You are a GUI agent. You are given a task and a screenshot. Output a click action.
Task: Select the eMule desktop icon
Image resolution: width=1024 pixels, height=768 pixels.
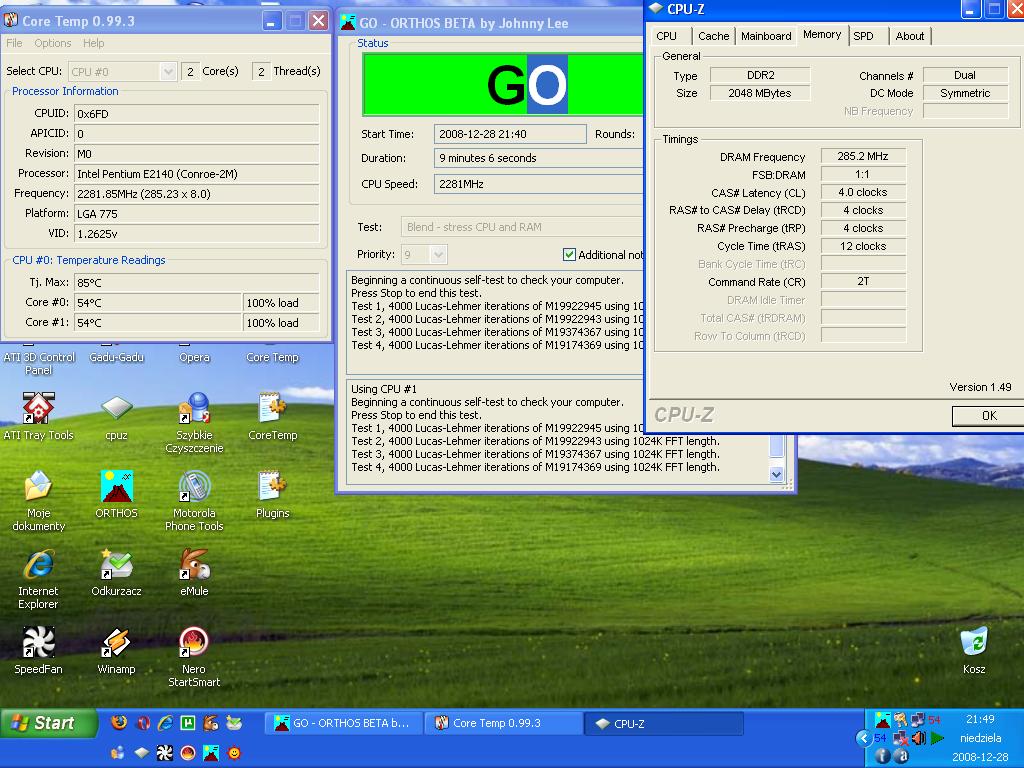194,572
